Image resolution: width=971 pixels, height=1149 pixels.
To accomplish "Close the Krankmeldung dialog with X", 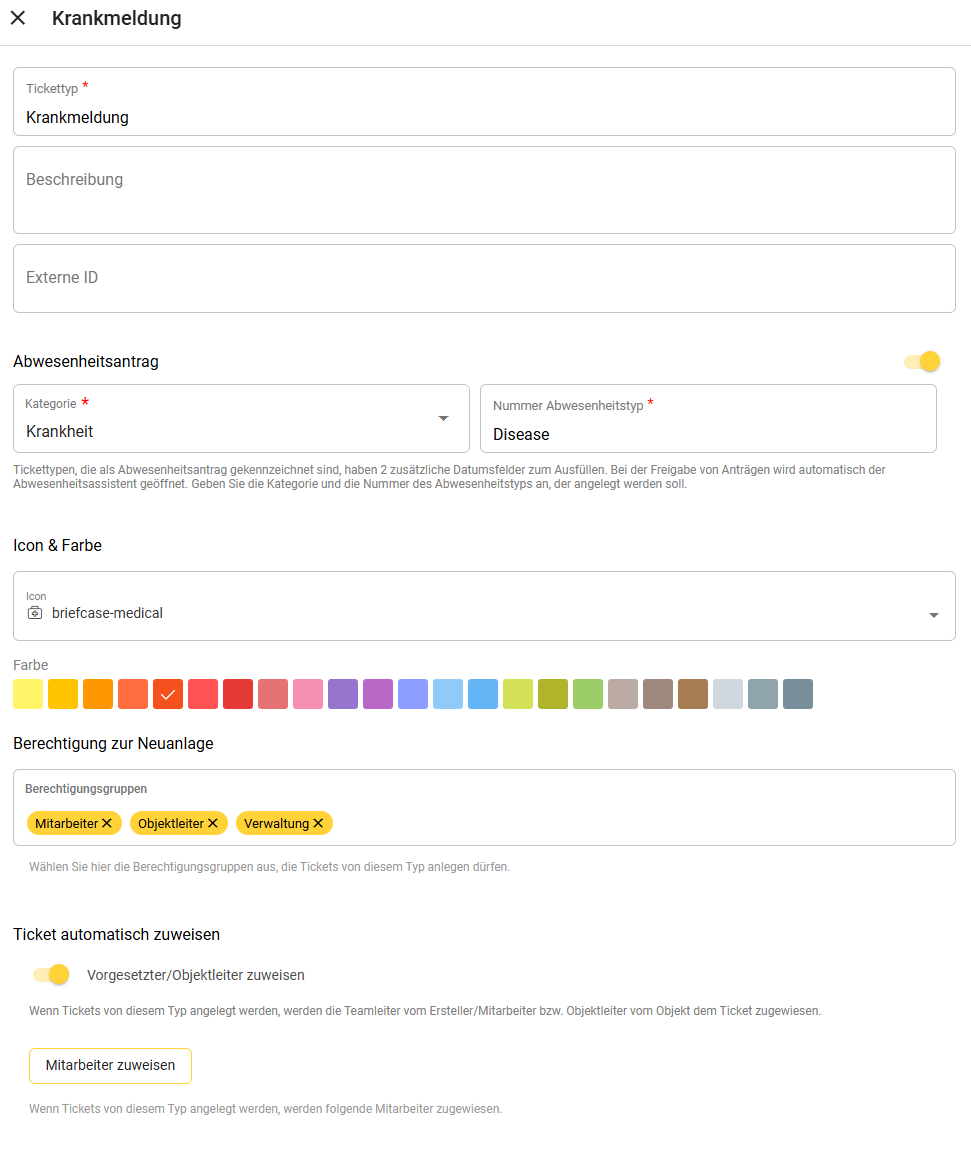I will [18, 18].
